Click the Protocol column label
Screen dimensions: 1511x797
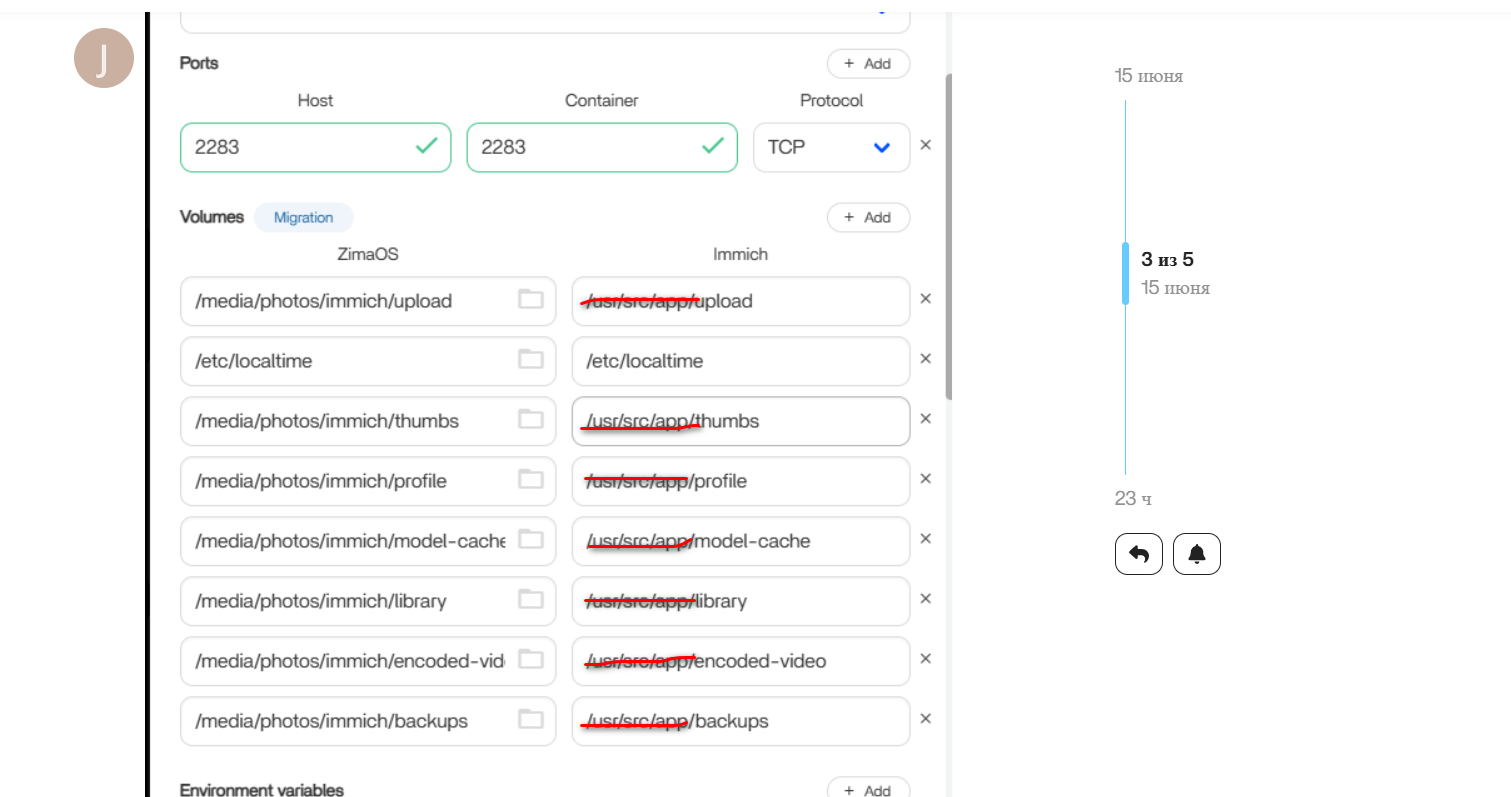pyautogui.click(x=832, y=100)
